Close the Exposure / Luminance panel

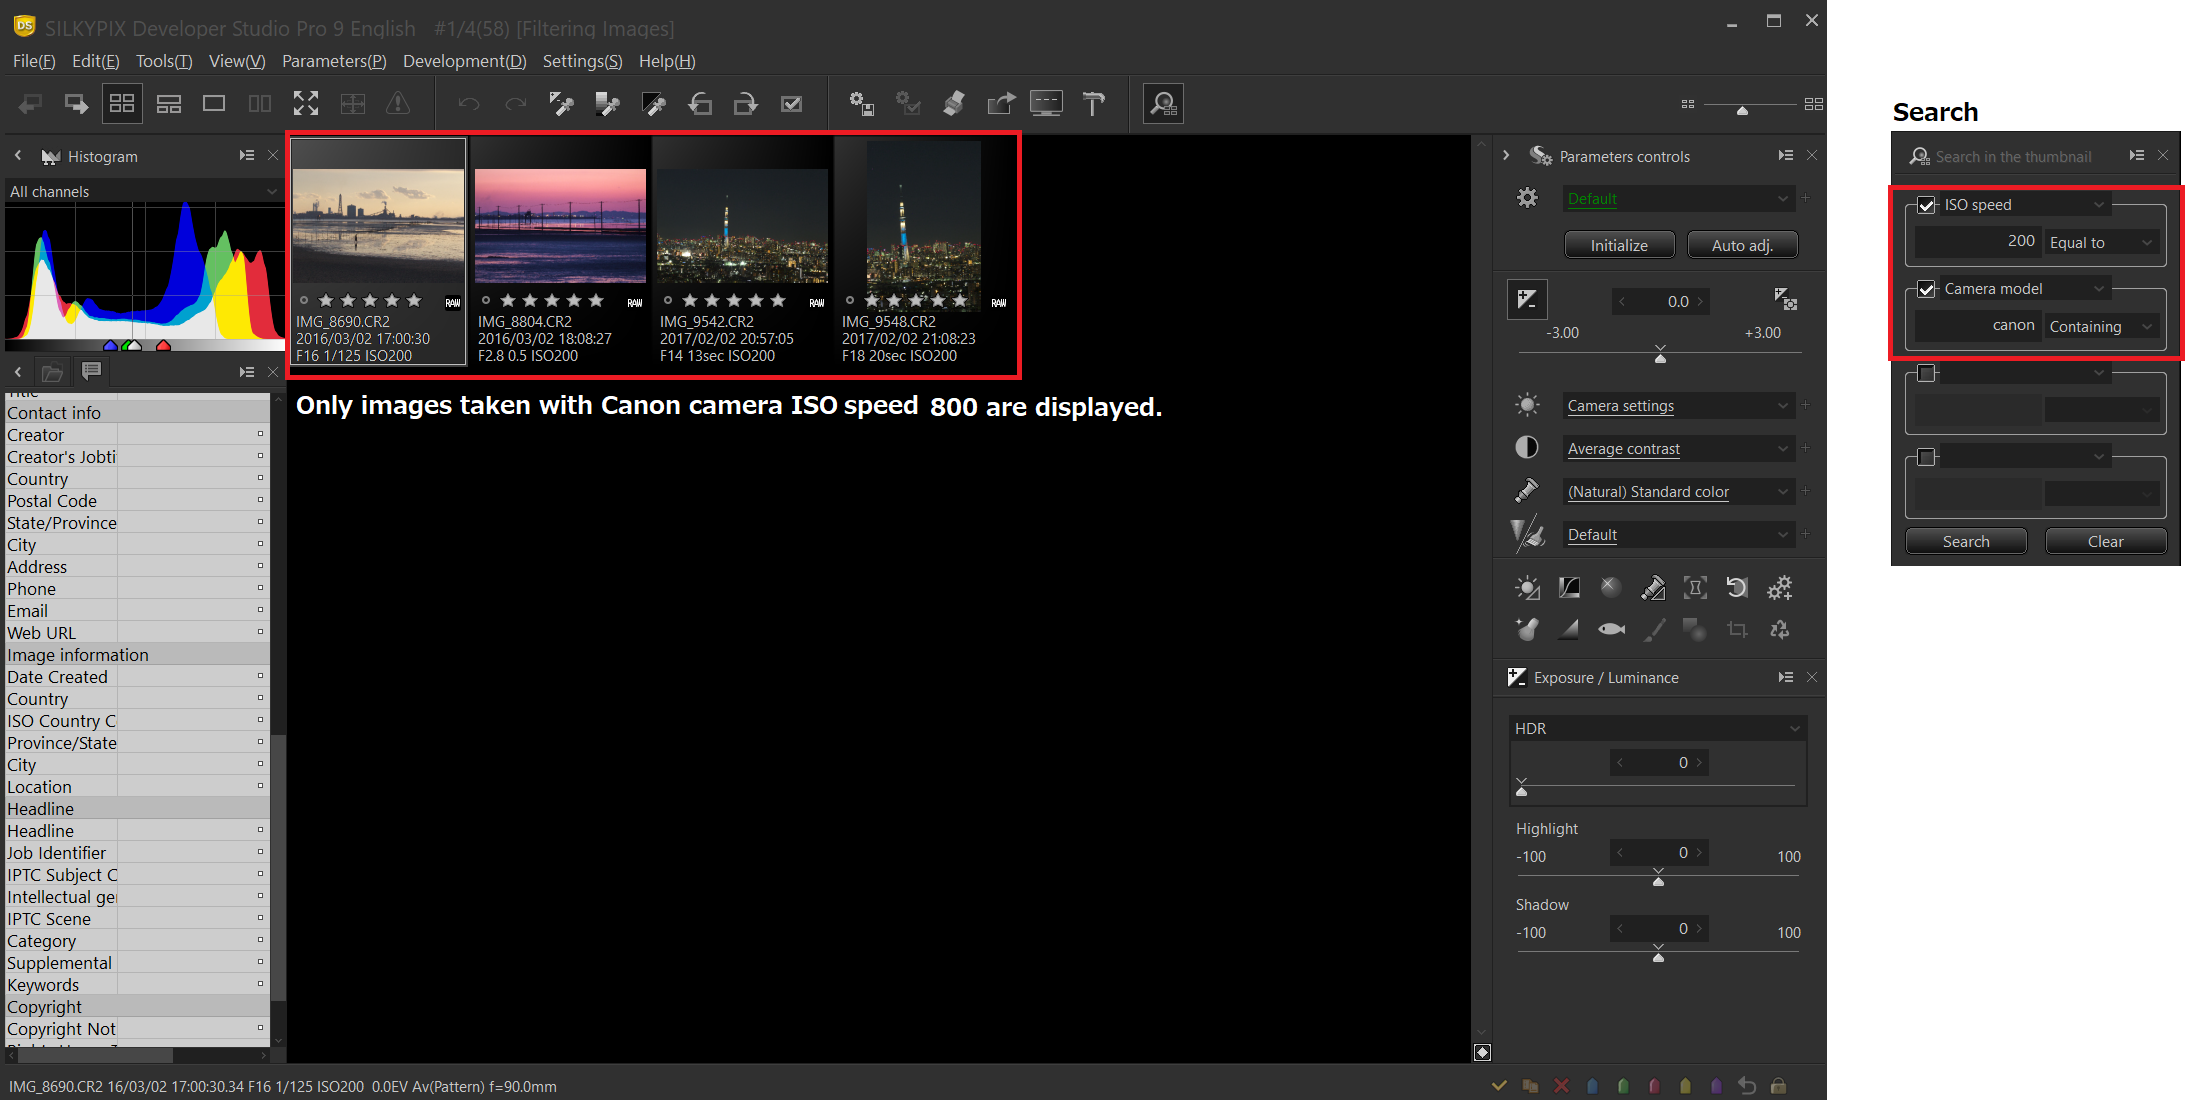(x=1812, y=678)
